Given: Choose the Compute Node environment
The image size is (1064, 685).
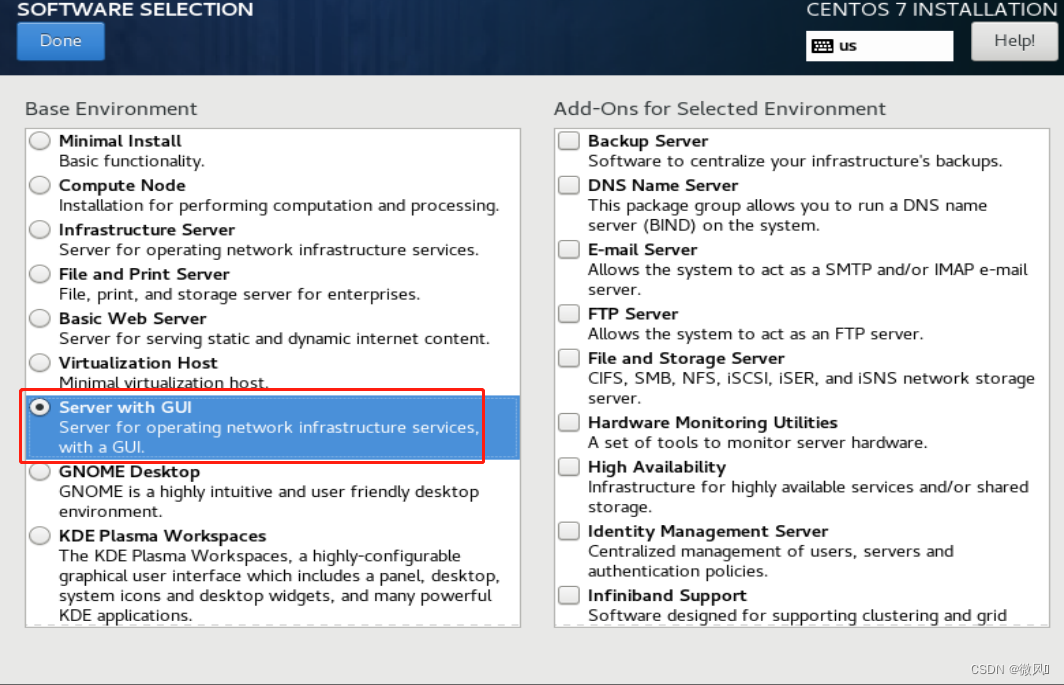Looking at the screenshot, I should click(40, 185).
